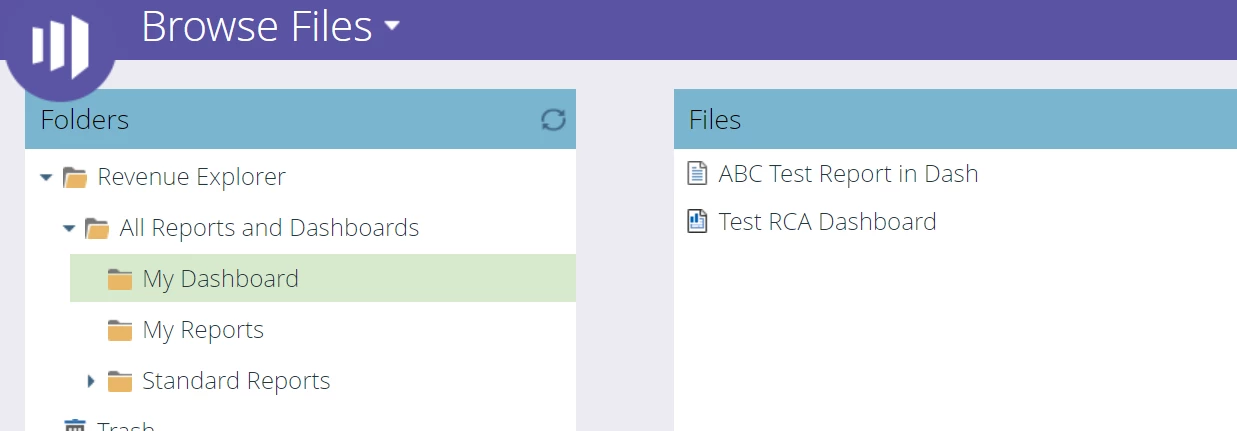The height and width of the screenshot is (431, 1237).
Task: Click the All Reports and Dashboards folder icon
Action: tap(97, 229)
